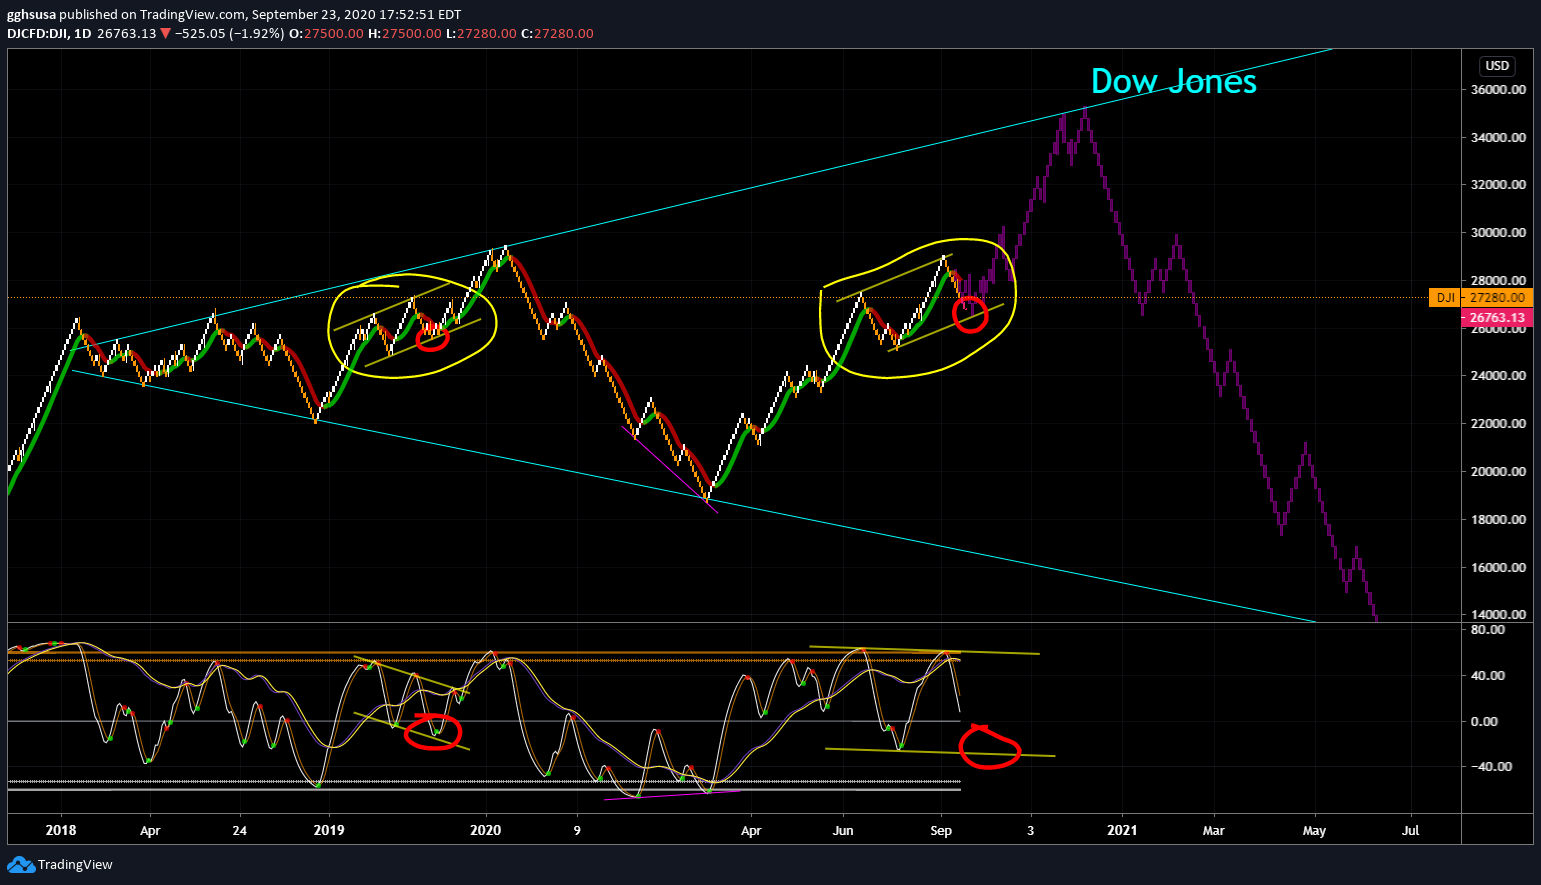The width and height of the screenshot is (1541, 885).
Task: Click the 80.00 oscillator axis label
Action: [1488, 630]
